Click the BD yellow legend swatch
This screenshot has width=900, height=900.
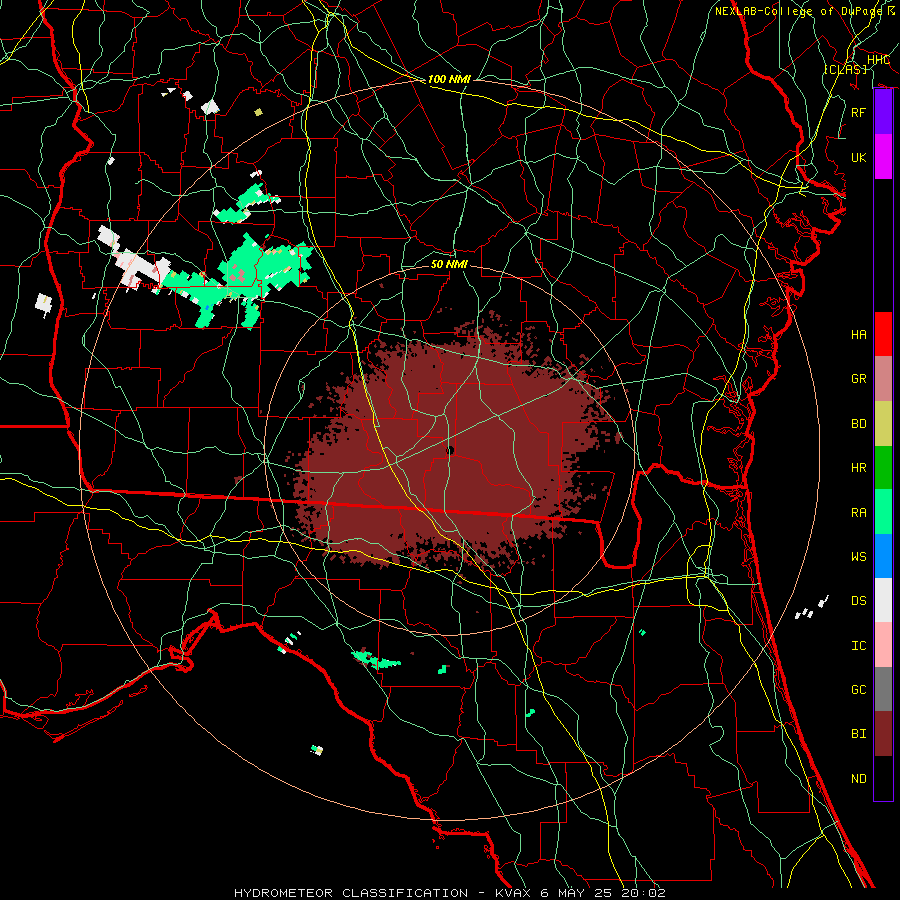tap(883, 424)
